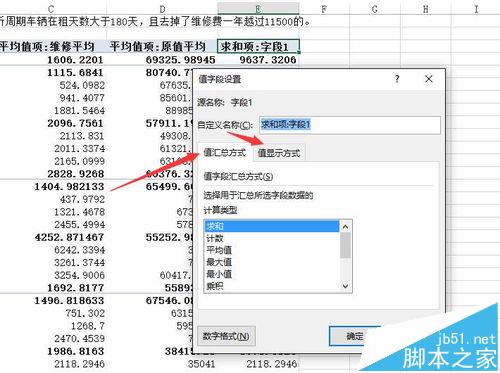This screenshot has width=500, height=373.
Task: Click cell with value 1606.2201
Action: pos(53,60)
